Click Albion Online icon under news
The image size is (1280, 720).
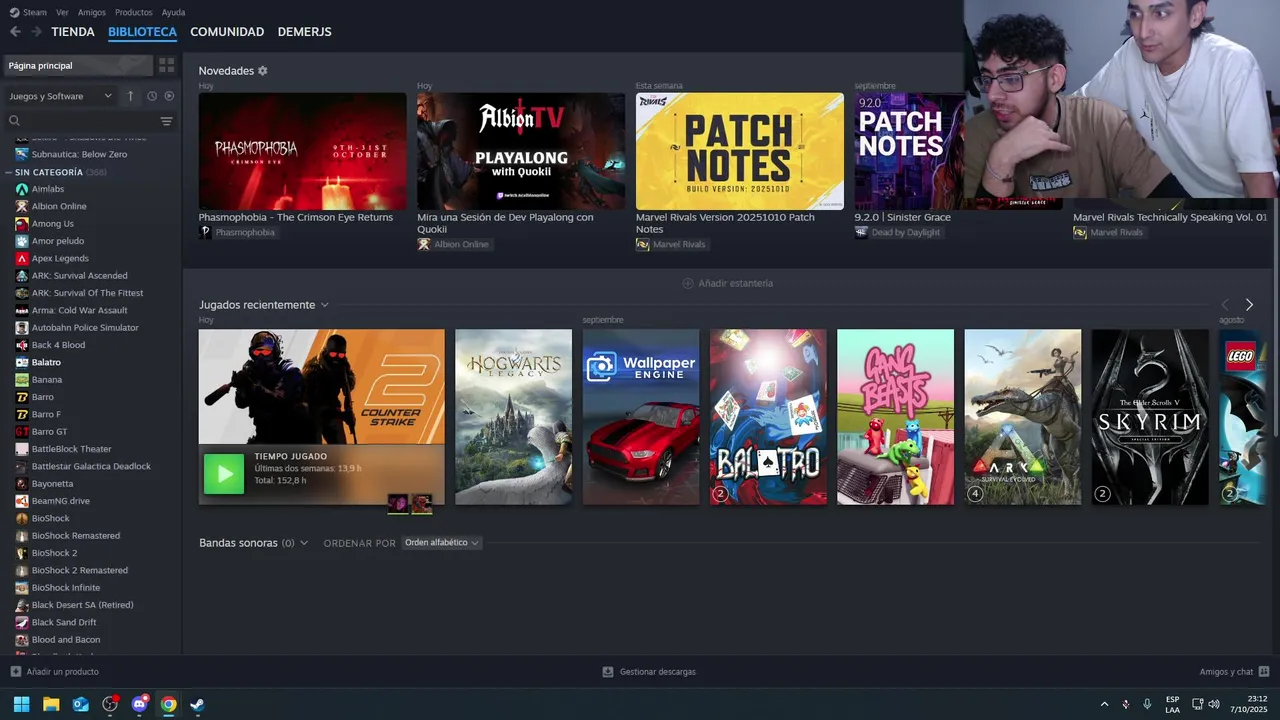424,244
